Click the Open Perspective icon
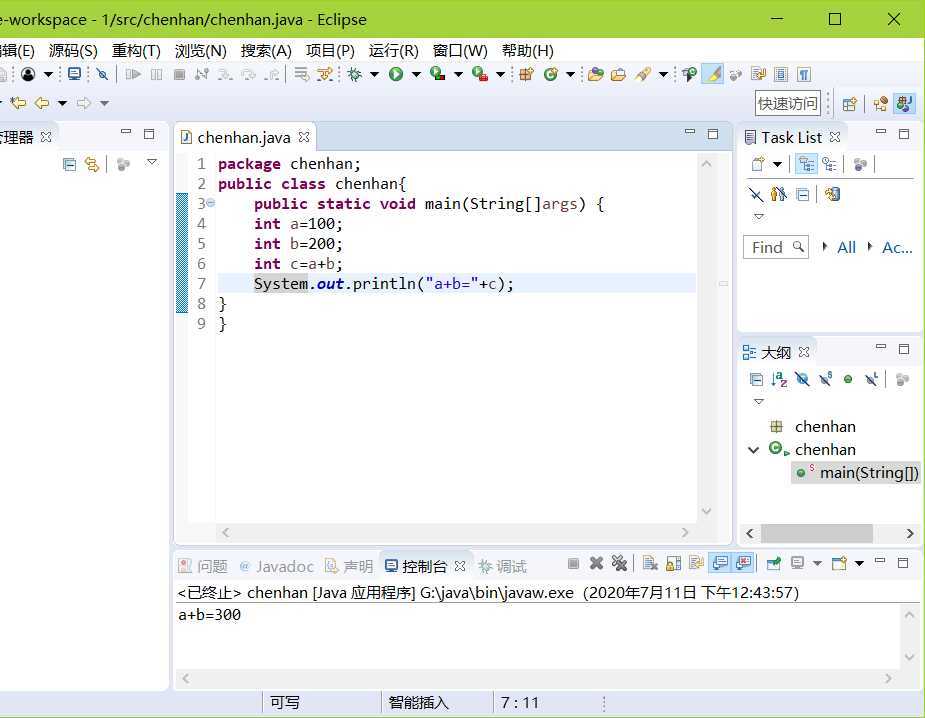The image size is (925, 718). click(x=849, y=104)
